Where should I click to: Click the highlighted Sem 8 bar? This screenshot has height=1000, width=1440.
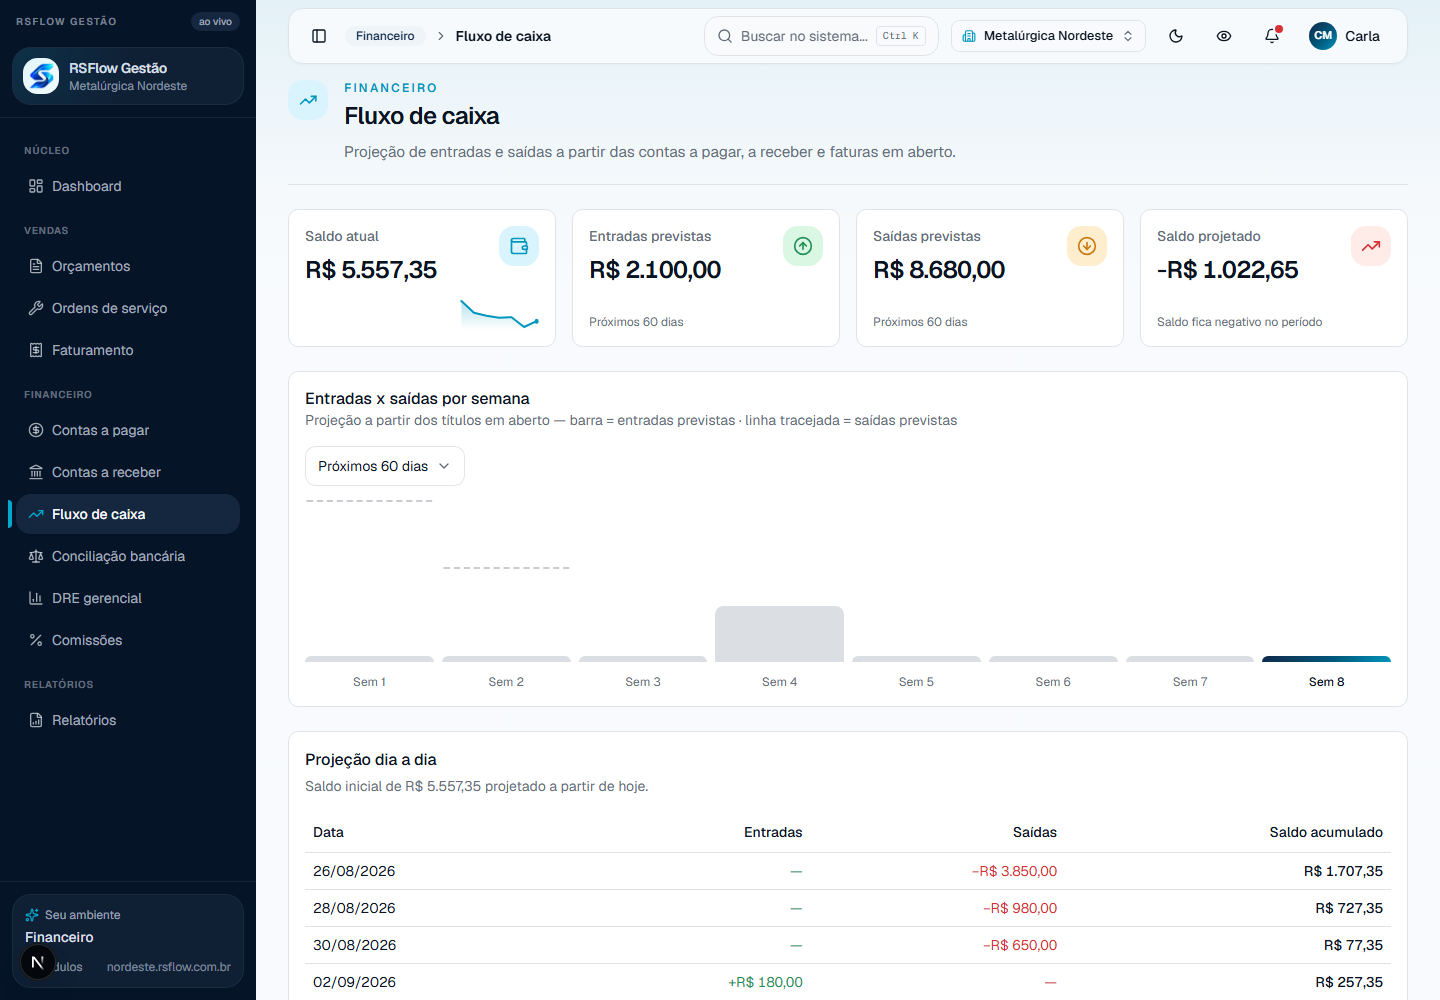pyautogui.click(x=1326, y=659)
